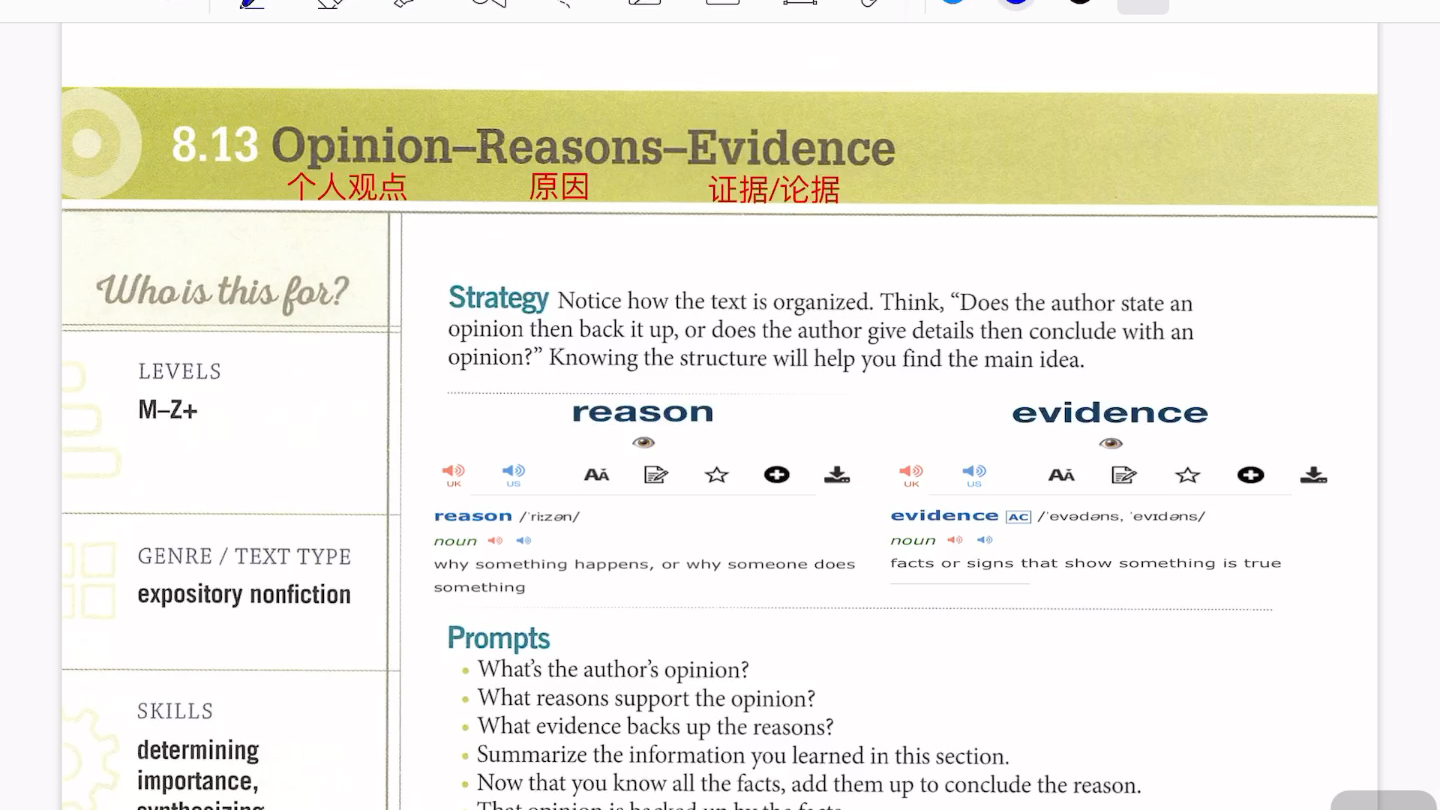The height and width of the screenshot is (810, 1440).
Task: Click the 'M–Z+' level value
Action: (x=168, y=409)
